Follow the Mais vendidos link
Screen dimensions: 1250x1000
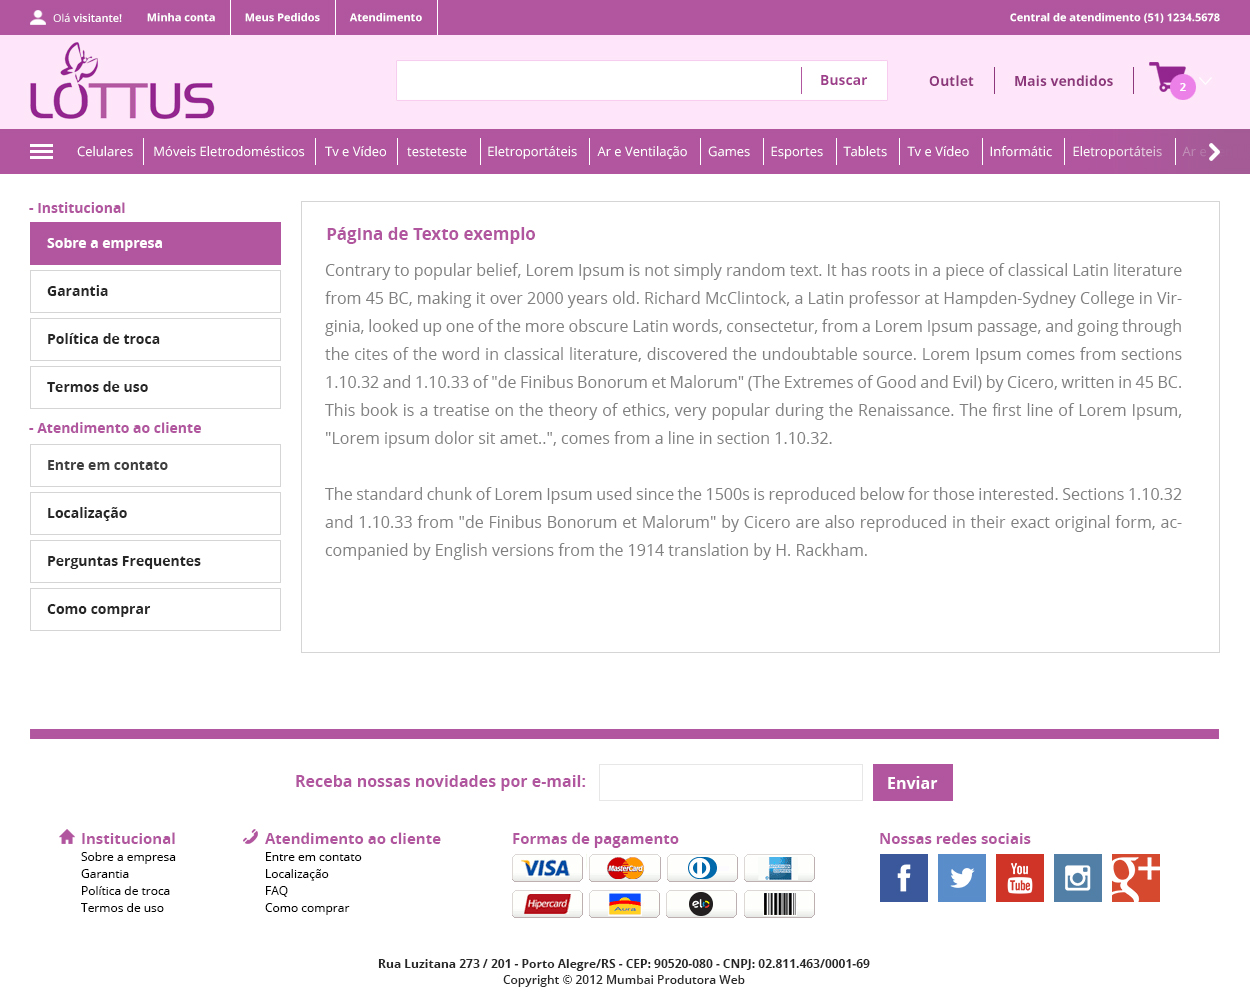pos(1063,81)
